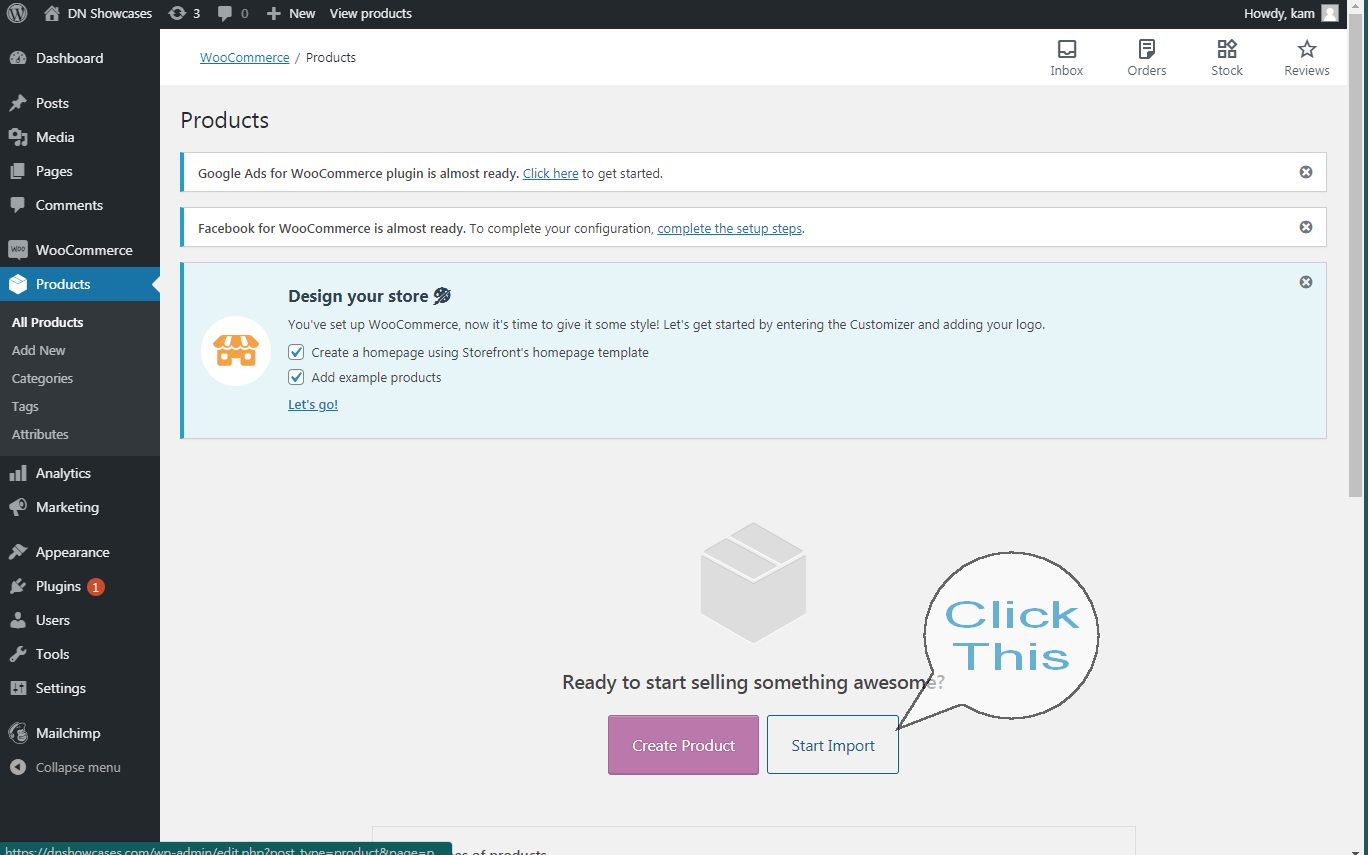Uncheck Add example products
The height and width of the screenshot is (855, 1368).
click(x=296, y=377)
